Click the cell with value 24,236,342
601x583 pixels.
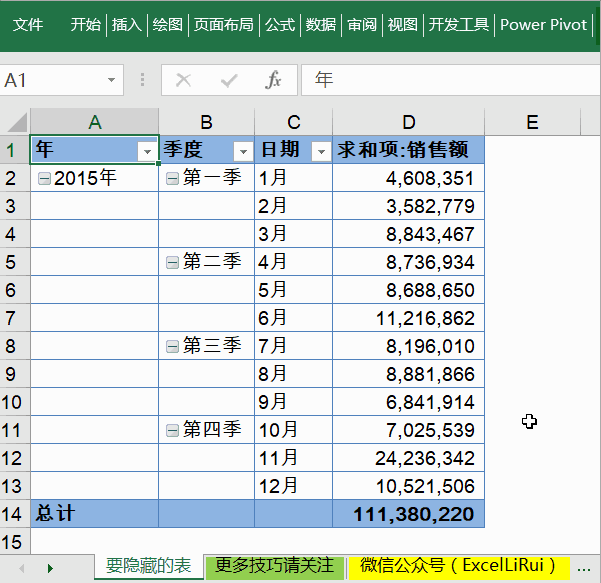409,458
